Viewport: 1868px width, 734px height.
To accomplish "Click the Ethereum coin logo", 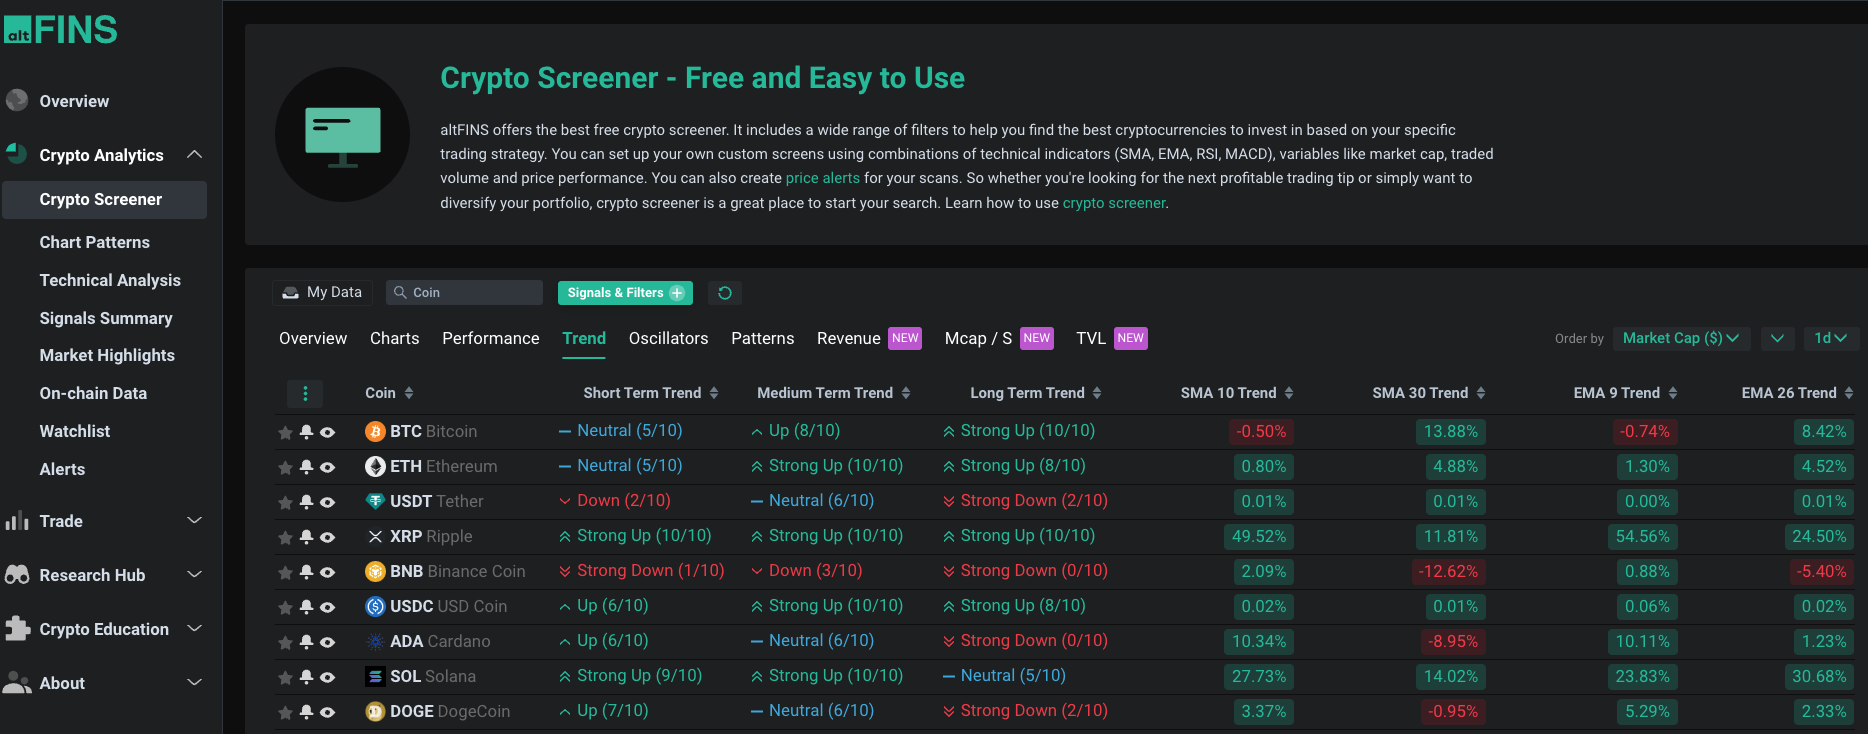I will (375, 467).
